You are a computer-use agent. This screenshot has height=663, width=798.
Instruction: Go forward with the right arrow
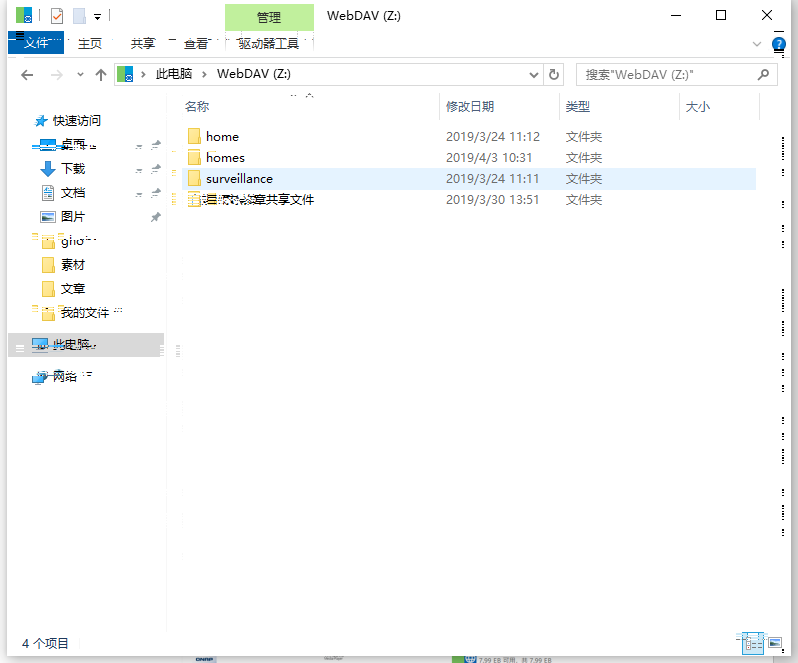(x=56, y=75)
